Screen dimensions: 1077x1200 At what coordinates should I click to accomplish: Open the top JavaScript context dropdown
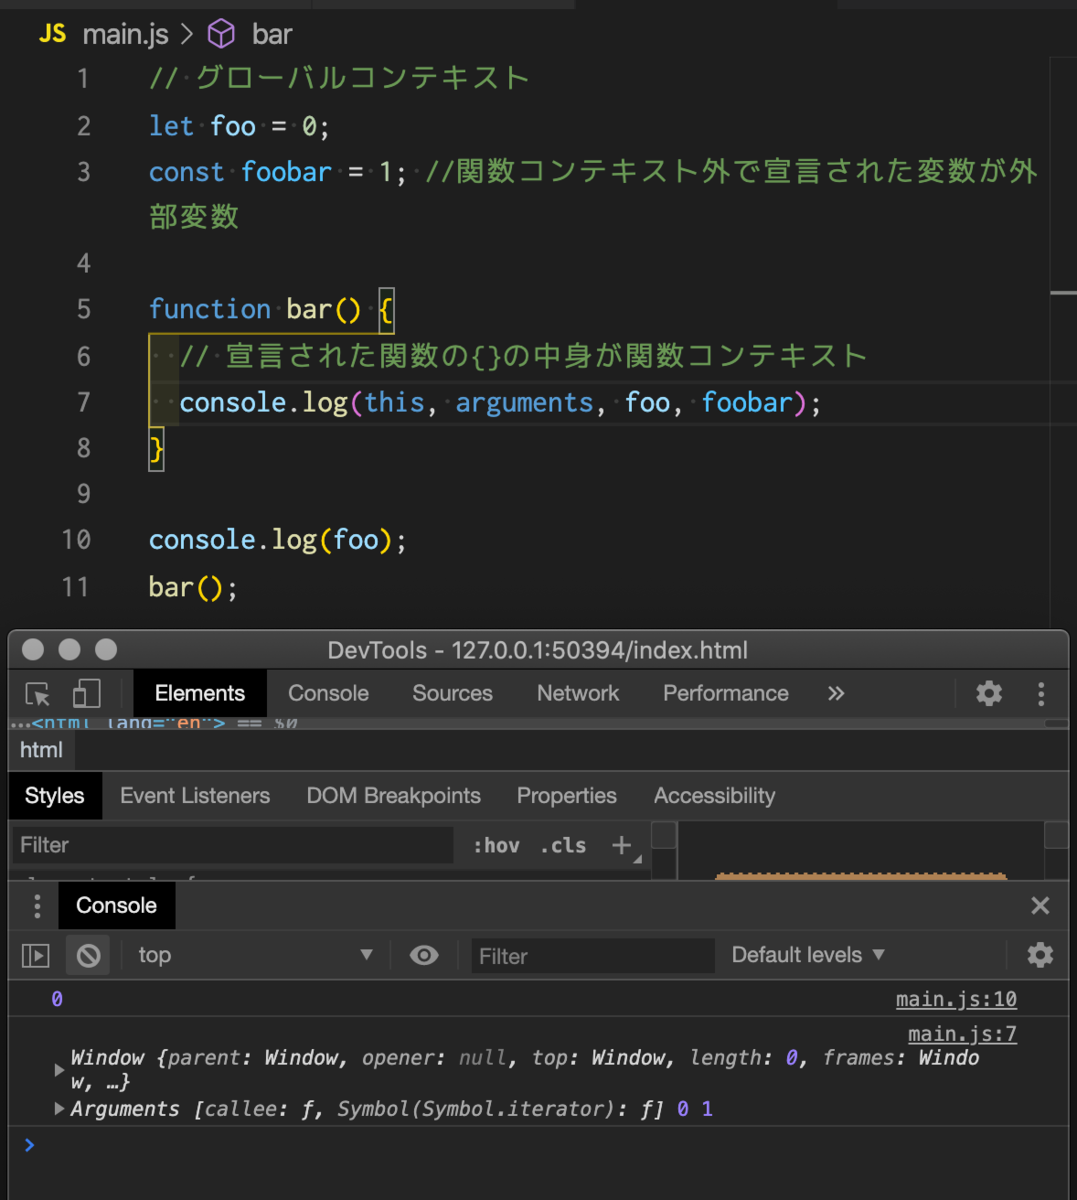point(255,955)
